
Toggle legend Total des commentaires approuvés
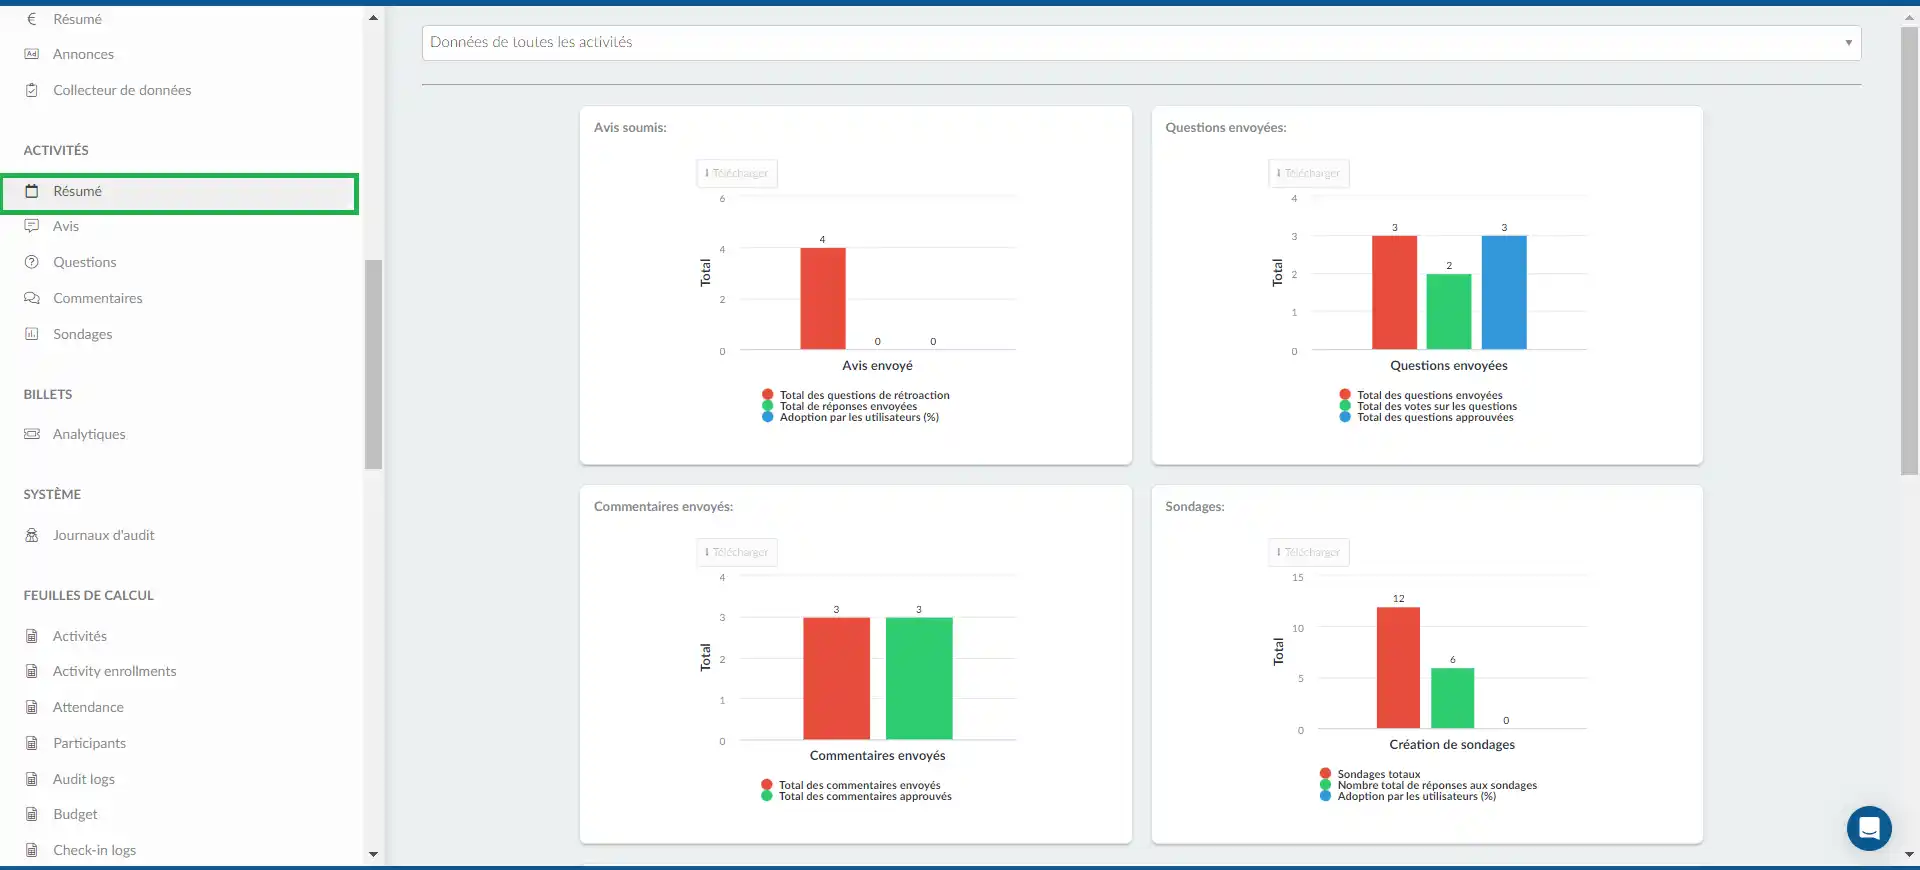857,796
